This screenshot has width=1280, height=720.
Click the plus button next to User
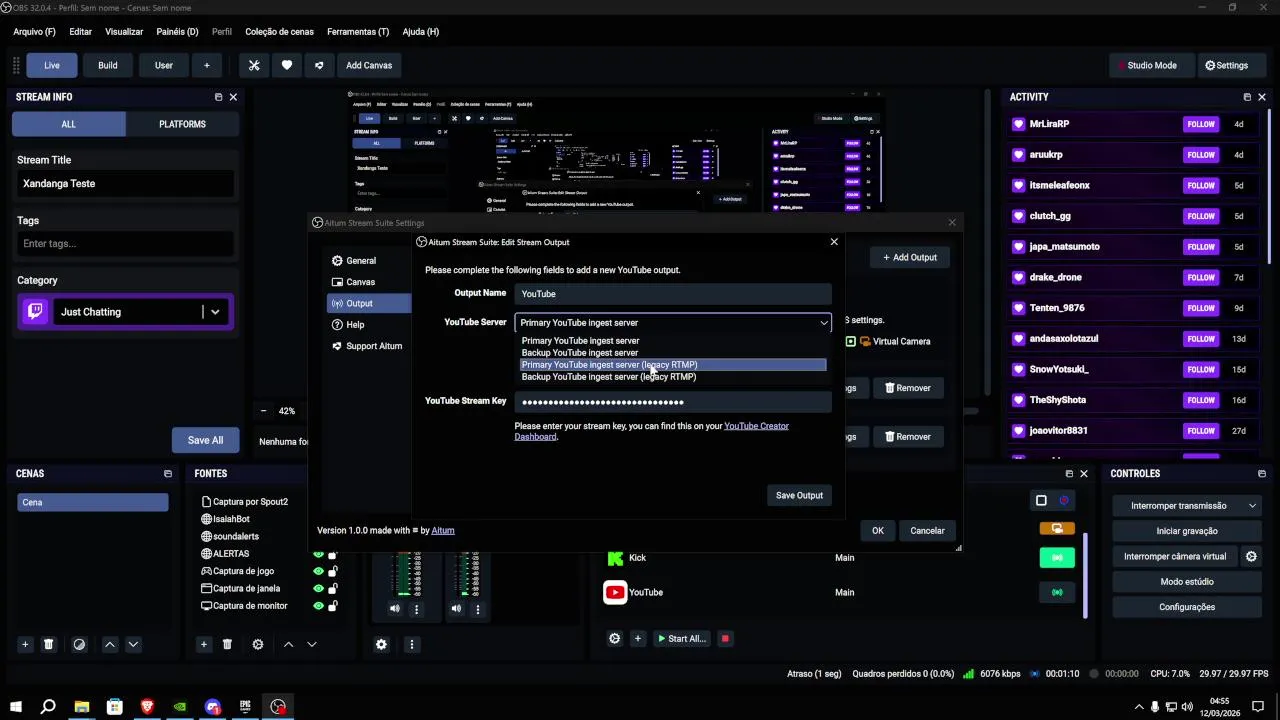pos(207,65)
